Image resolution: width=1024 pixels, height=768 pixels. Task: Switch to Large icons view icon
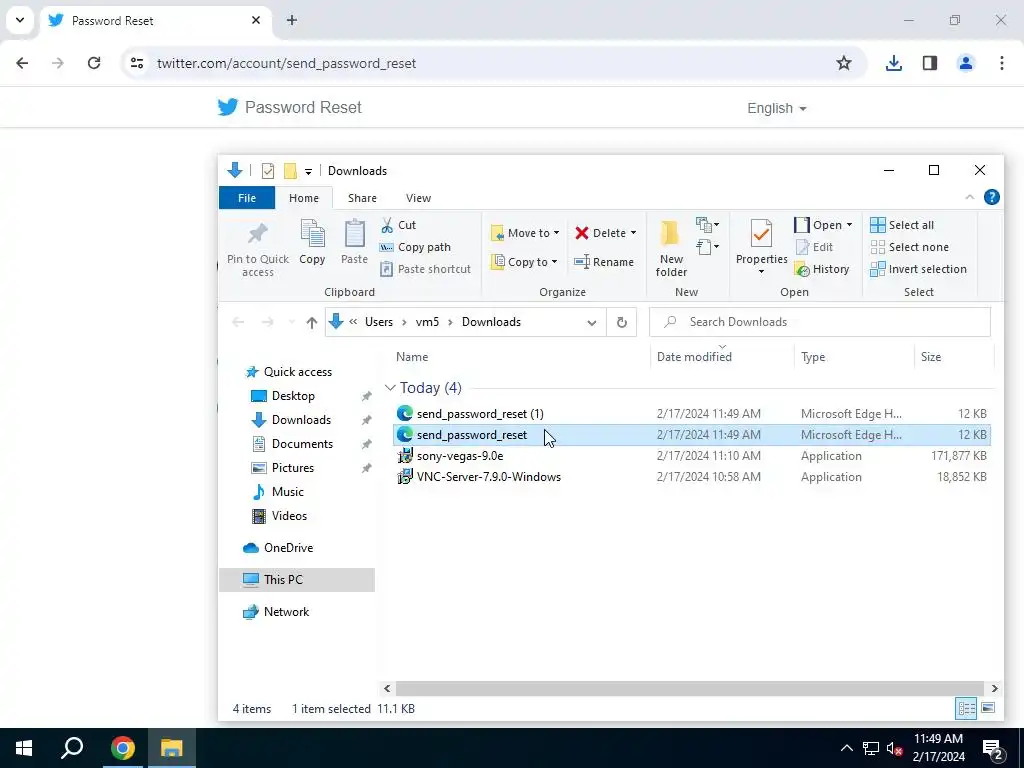[988, 709]
